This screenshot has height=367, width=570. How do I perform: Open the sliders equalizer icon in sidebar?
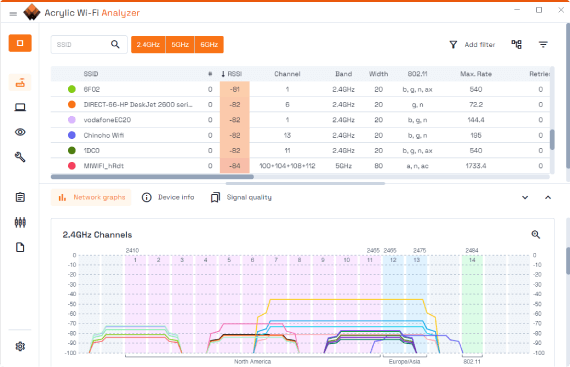20,222
